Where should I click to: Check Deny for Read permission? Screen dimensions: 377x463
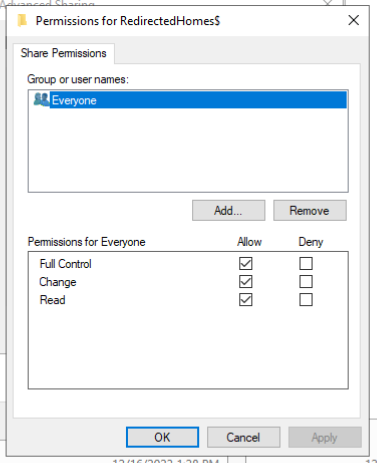[x=306, y=300]
